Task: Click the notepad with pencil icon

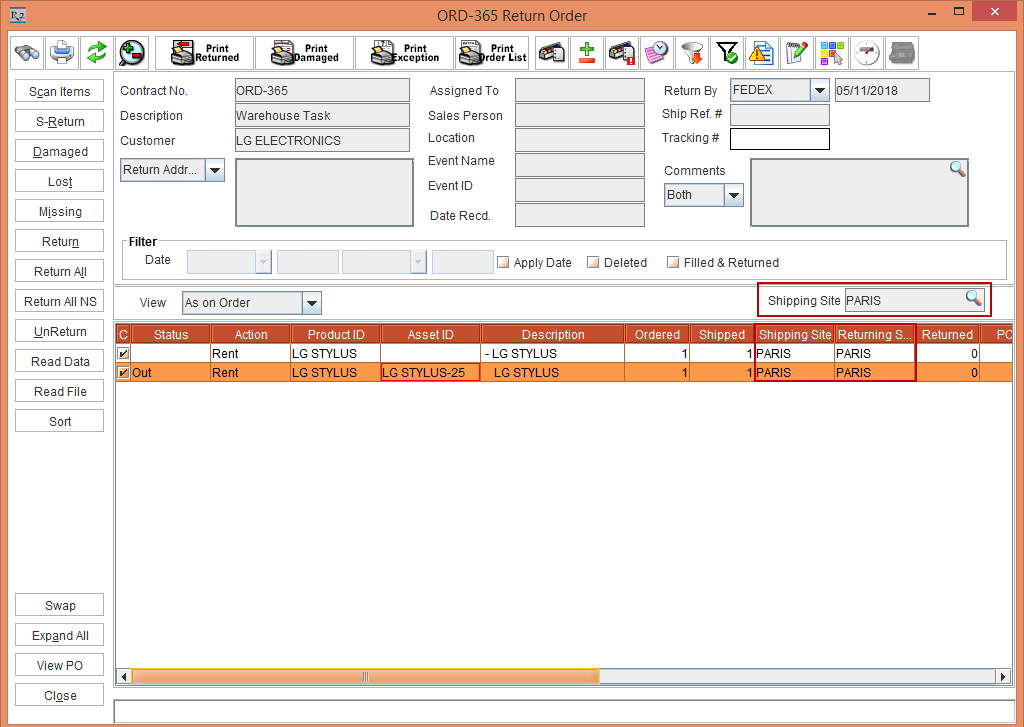Action: [796, 53]
